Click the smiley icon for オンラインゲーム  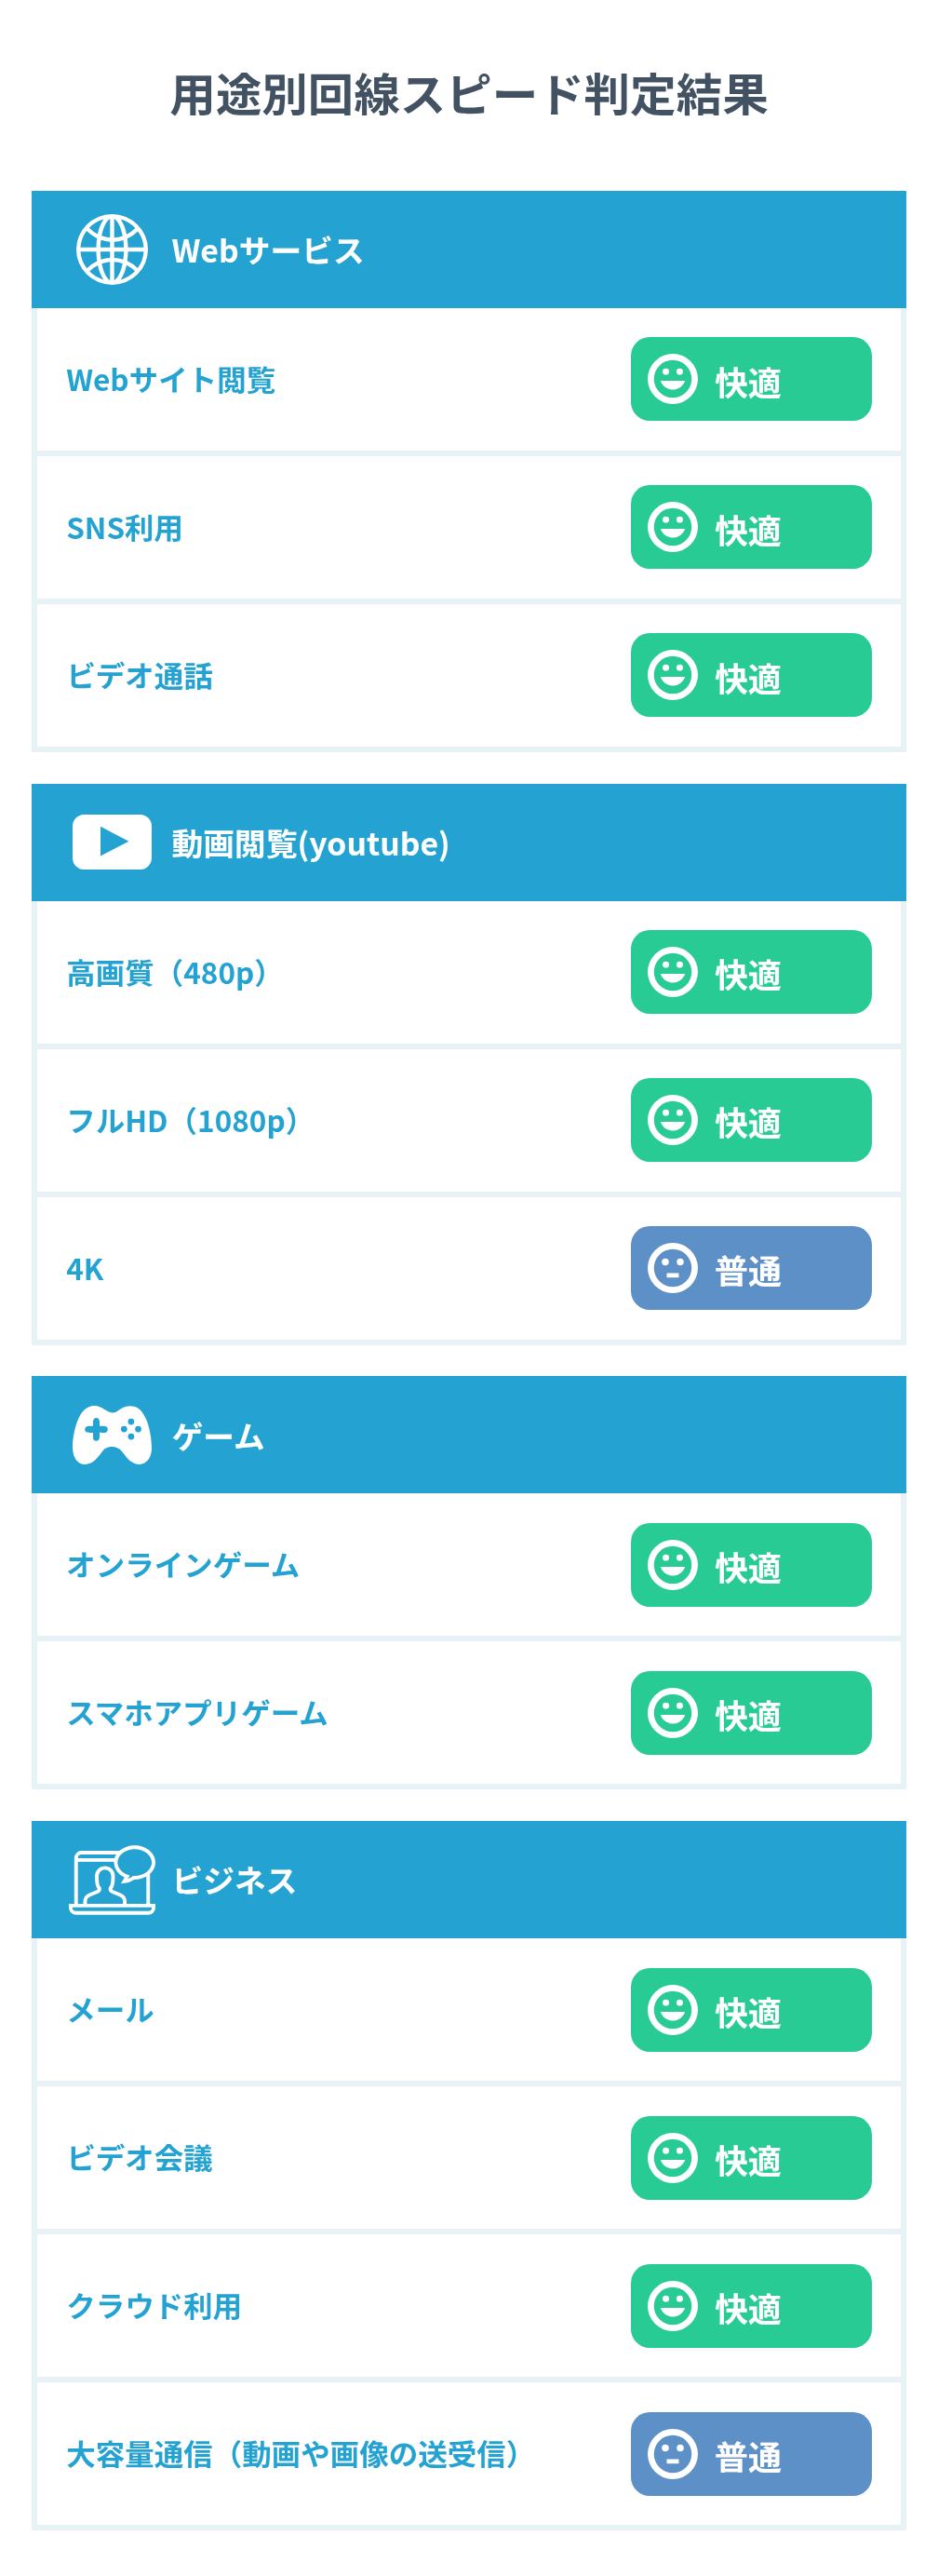[672, 1564]
